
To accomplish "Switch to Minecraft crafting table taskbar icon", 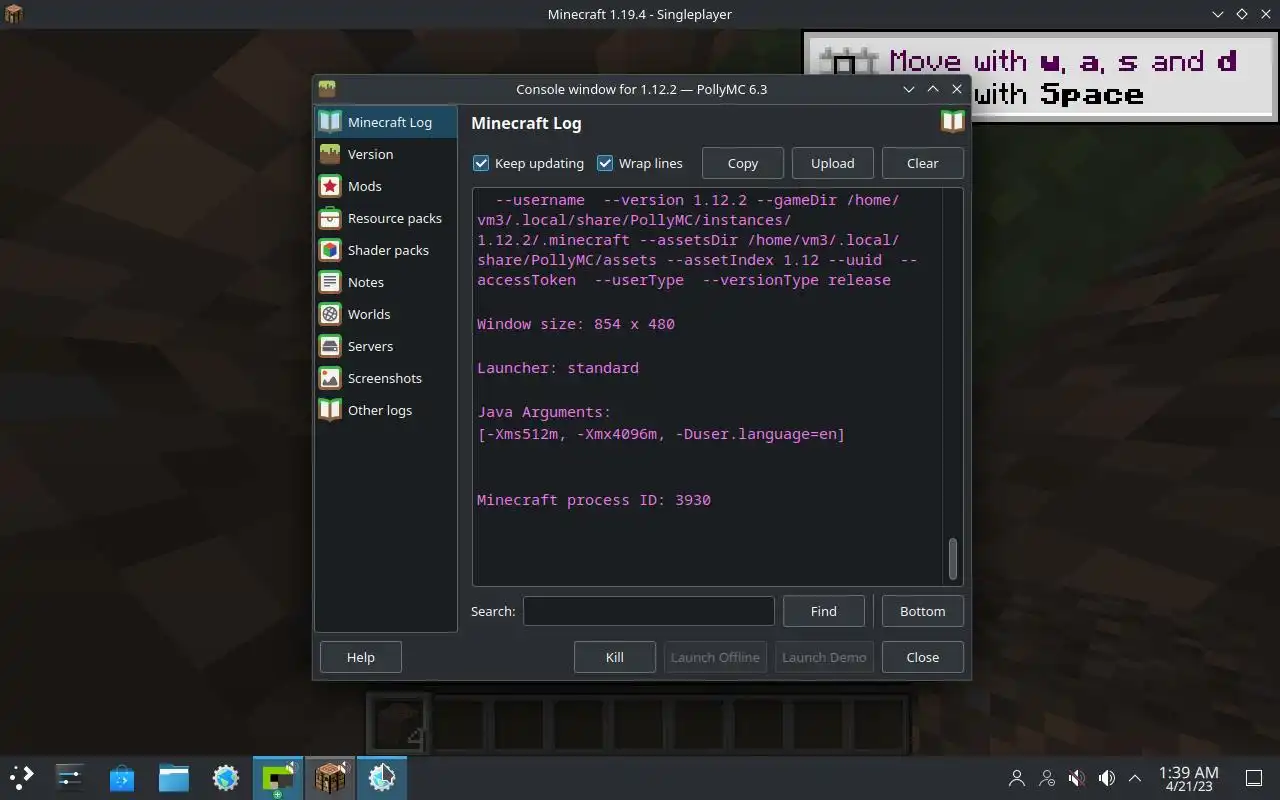I will [330, 777].
